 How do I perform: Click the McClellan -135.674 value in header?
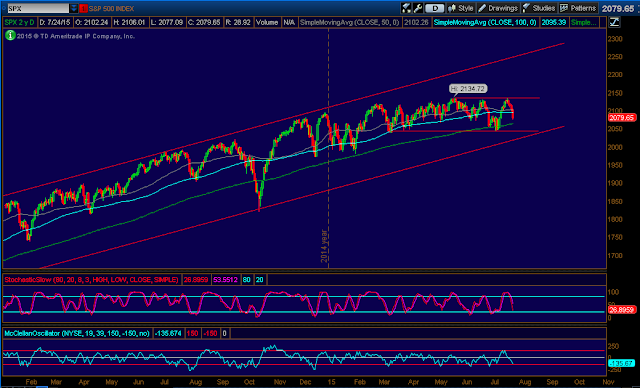pos(168,333)
